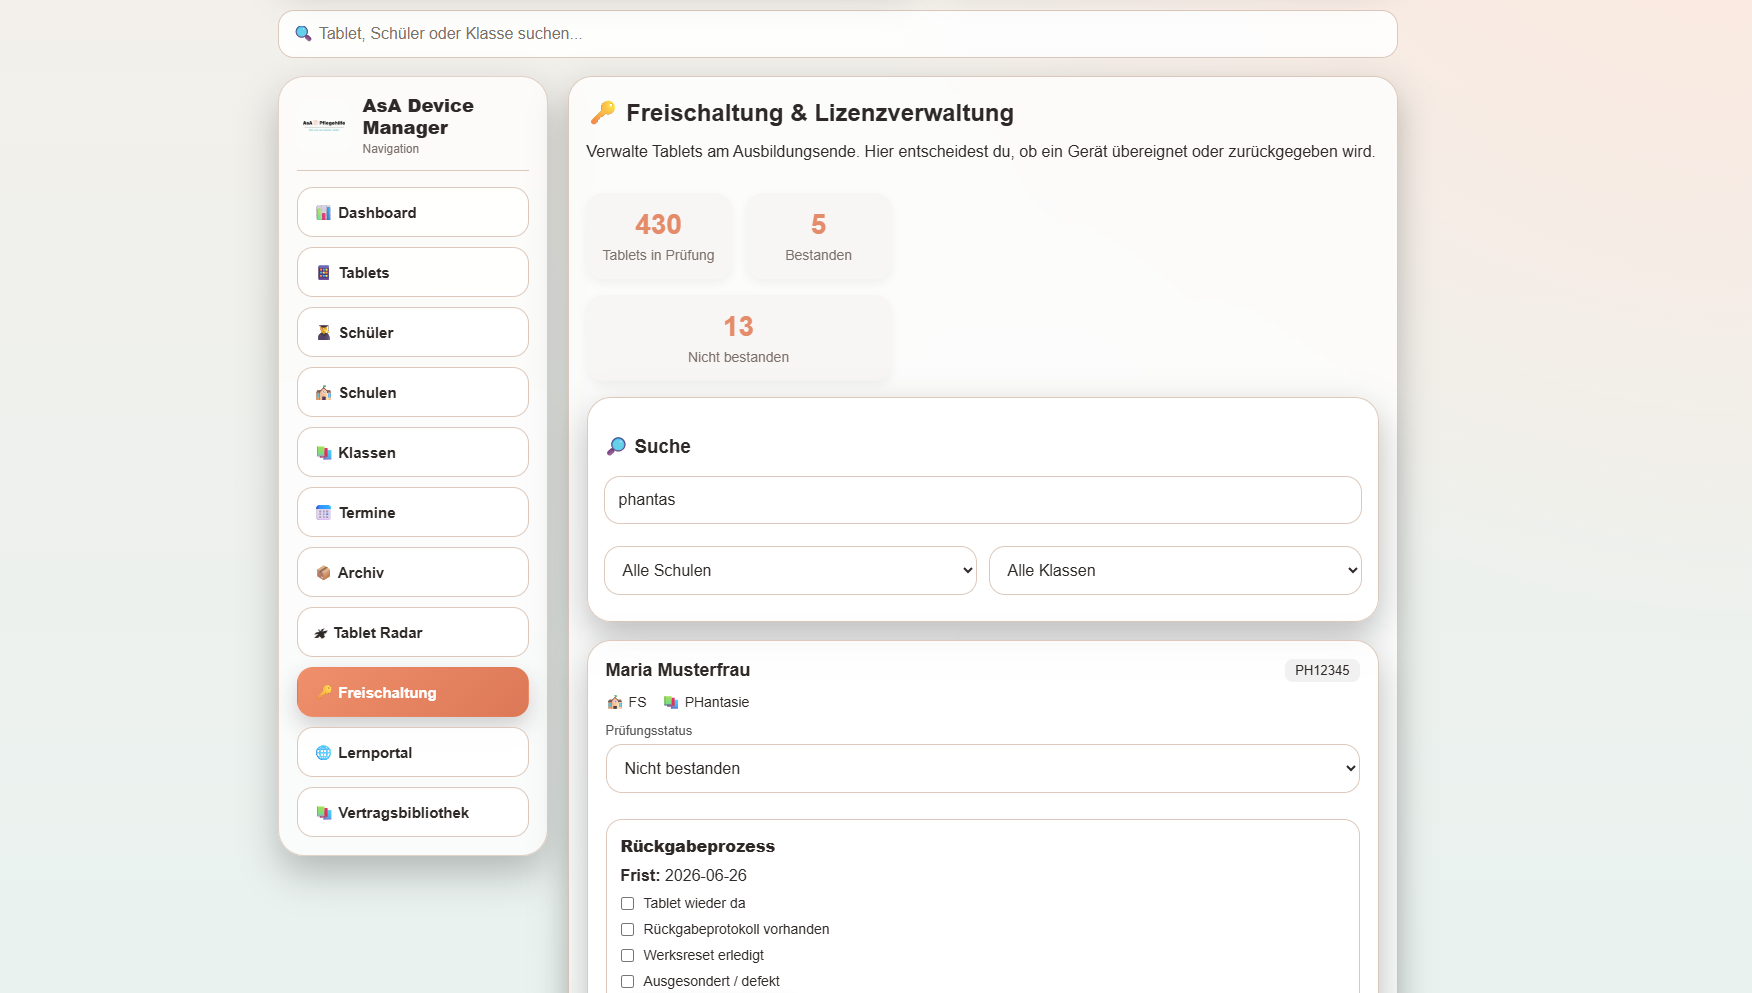The width and height of the screenshot is (1752, 993).
Task: Go to Dashboard in navigation
Action: click(x=412, y=212)
